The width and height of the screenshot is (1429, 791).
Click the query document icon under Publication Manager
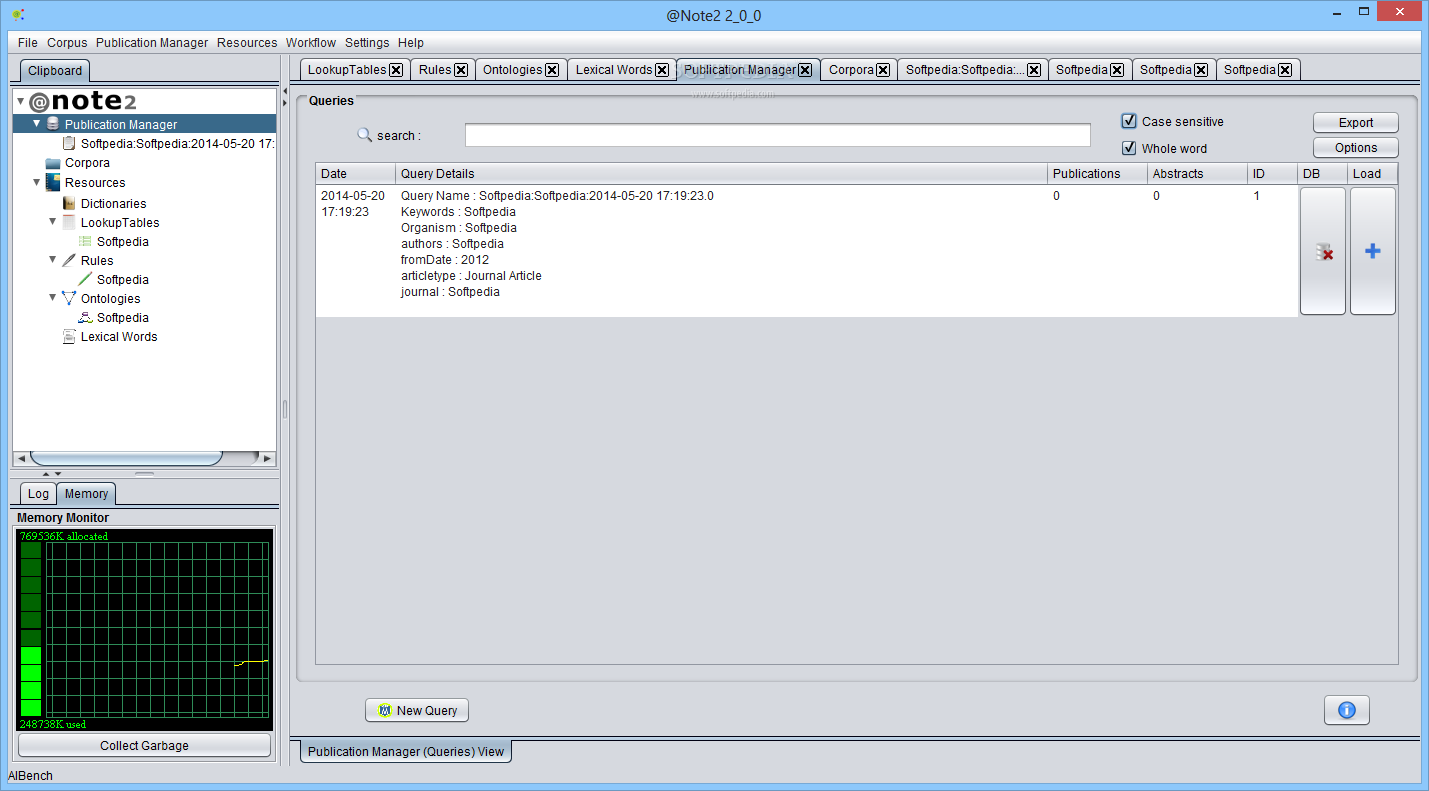click(x=69, y=143)
